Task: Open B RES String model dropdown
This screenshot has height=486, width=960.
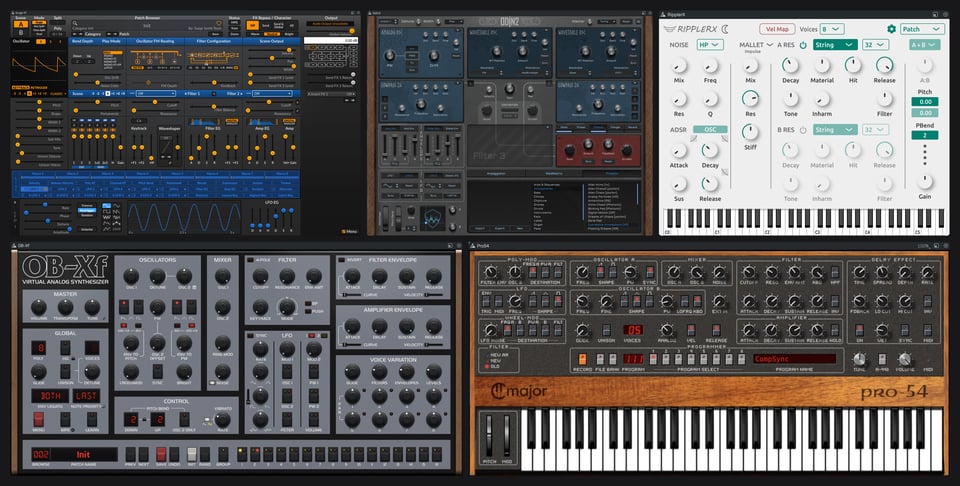Action: [x=835, y=130]
